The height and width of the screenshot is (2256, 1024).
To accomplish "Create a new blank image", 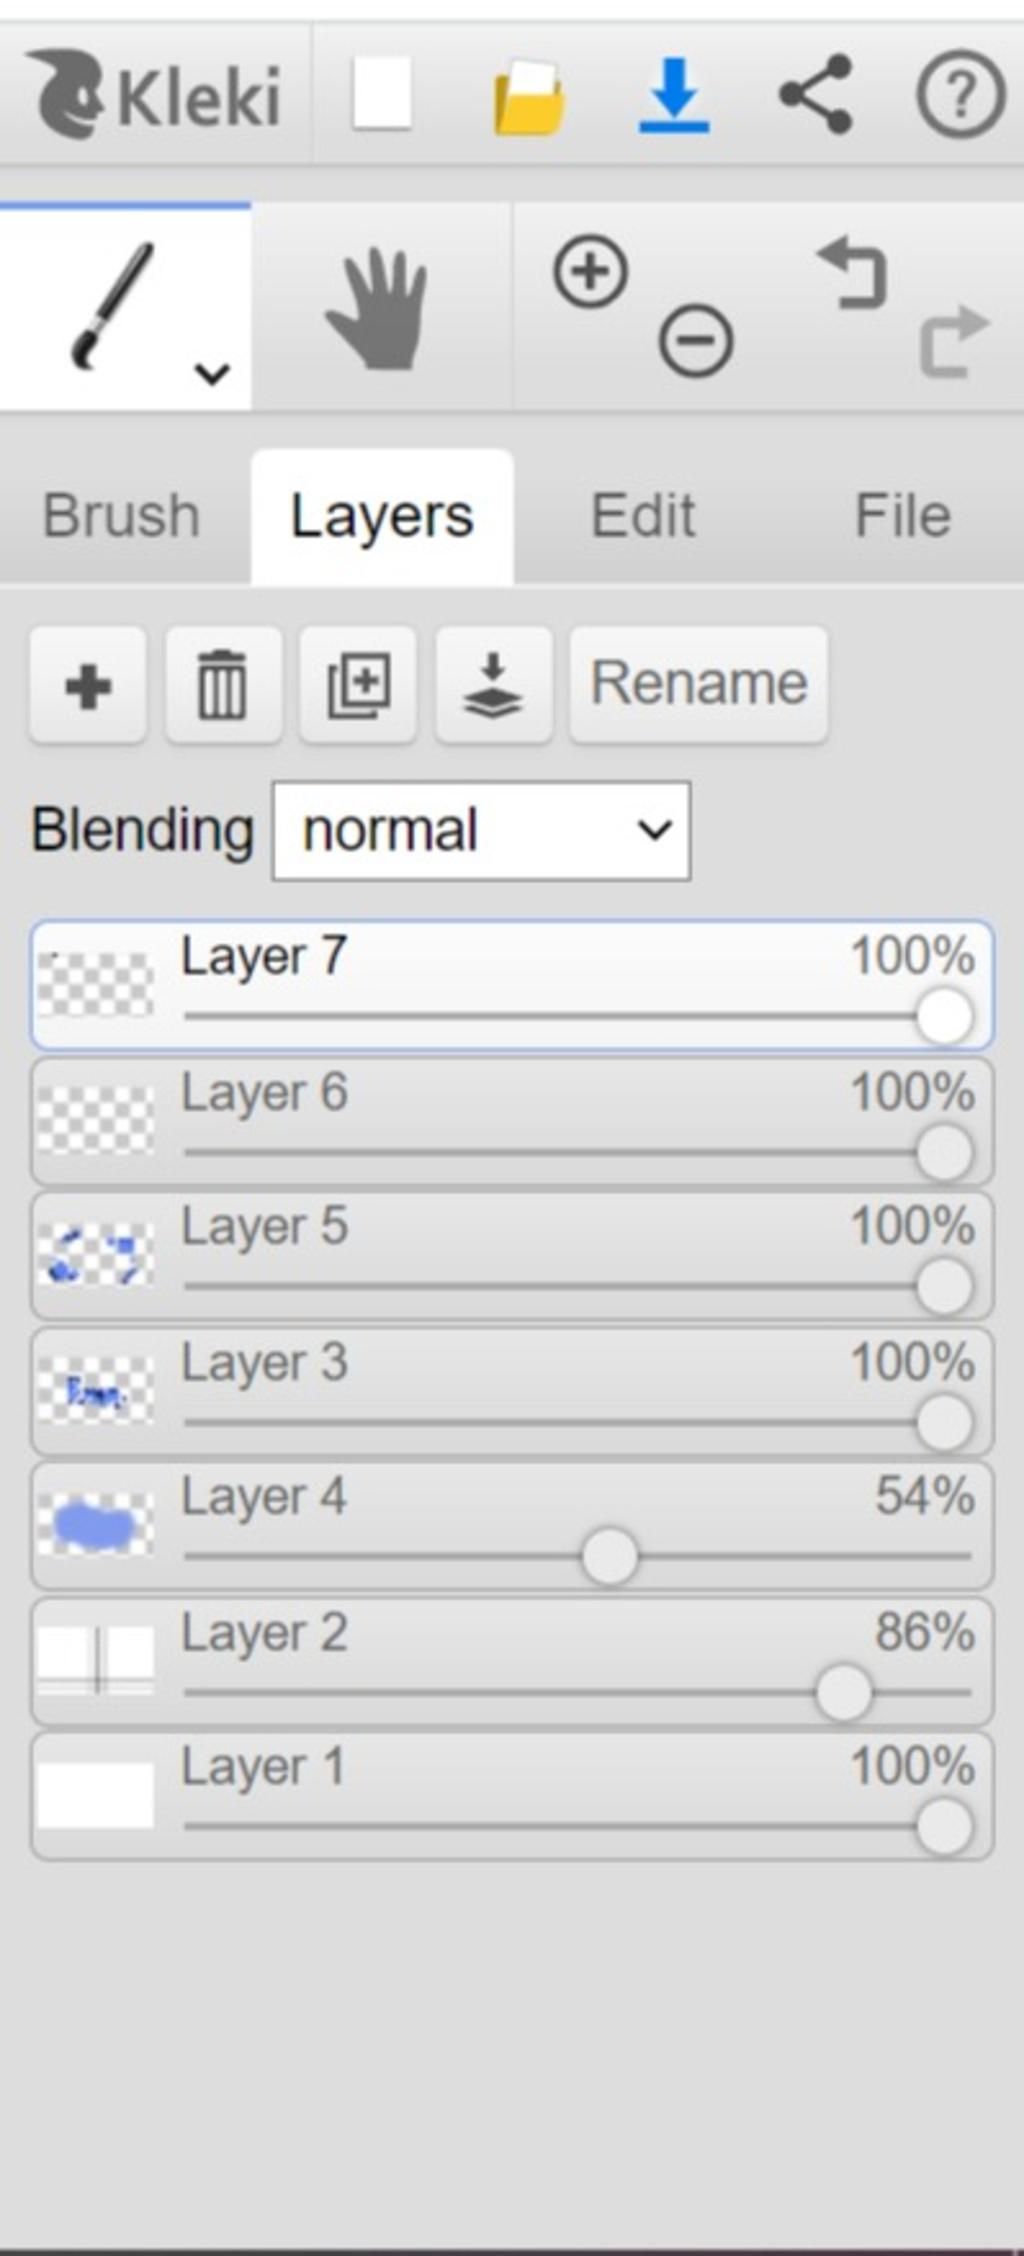I will 382,94.
